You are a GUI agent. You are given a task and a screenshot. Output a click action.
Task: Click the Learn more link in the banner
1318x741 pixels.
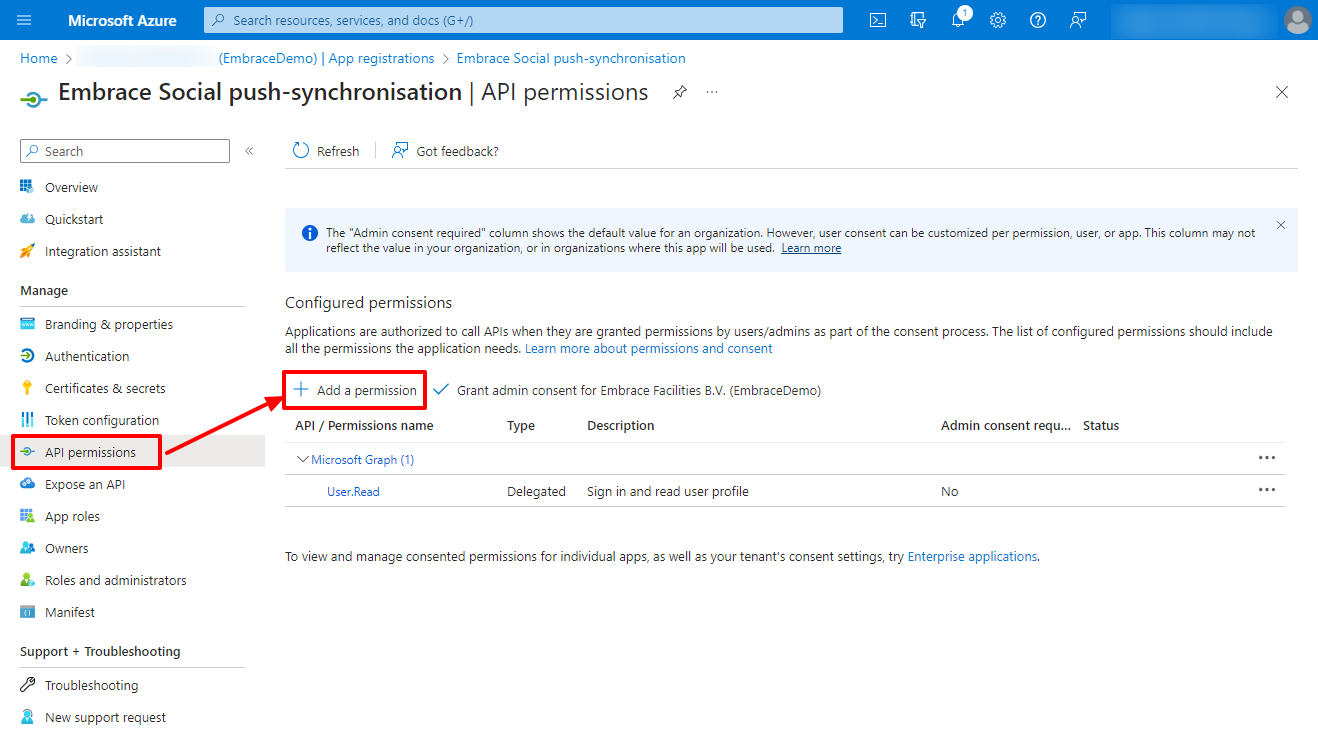(811, 248)
